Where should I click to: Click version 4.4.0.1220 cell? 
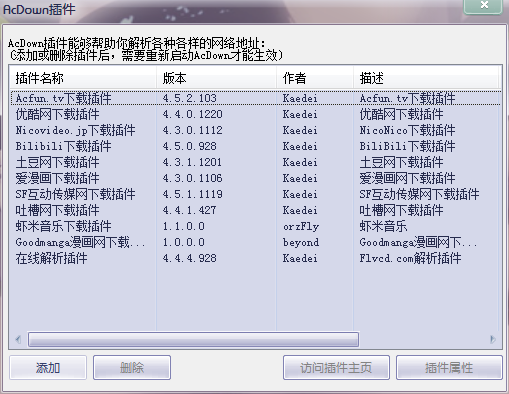[192, 114]
